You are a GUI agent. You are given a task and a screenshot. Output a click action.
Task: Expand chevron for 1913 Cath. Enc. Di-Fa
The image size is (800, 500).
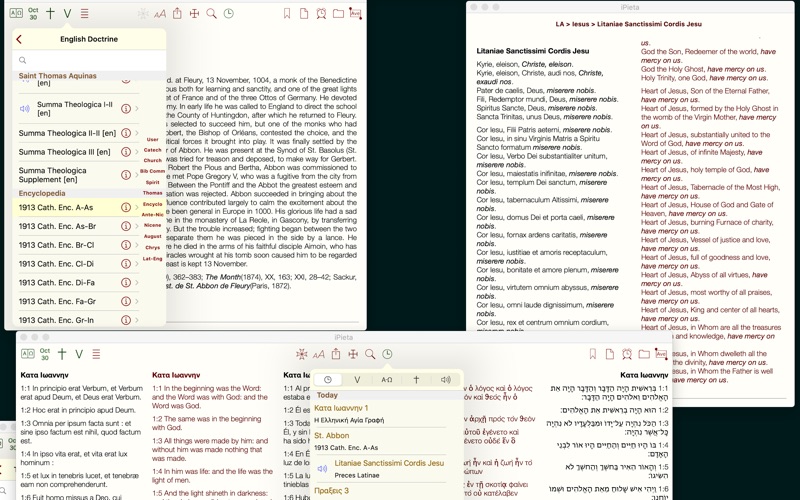pyautogui.click(x=137, y=283)
